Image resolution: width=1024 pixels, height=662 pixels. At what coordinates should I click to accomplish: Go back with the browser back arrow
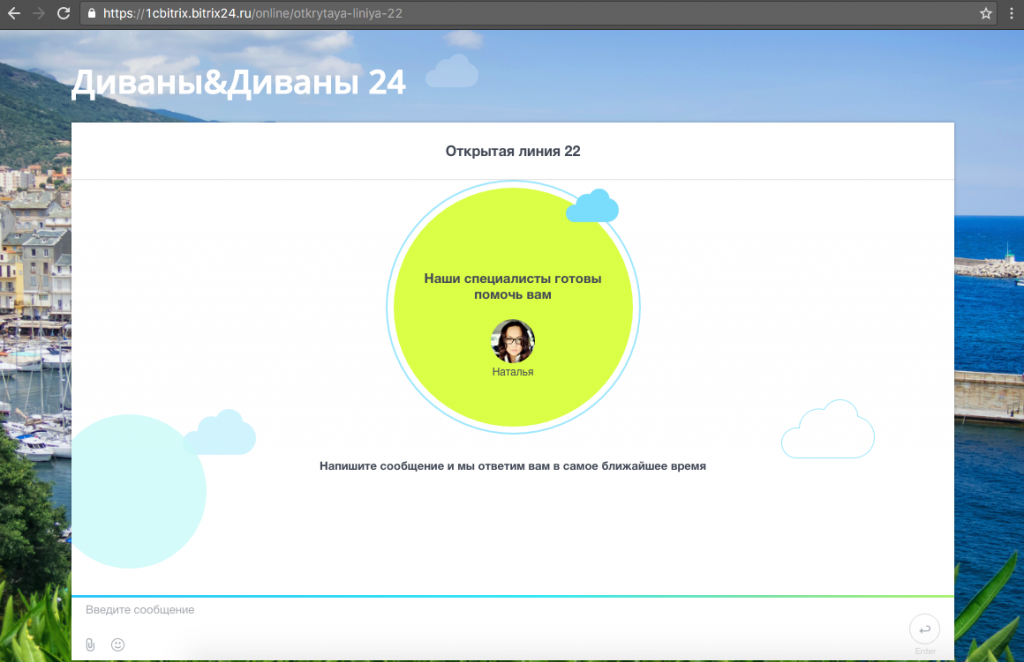[x=14, y=13]
